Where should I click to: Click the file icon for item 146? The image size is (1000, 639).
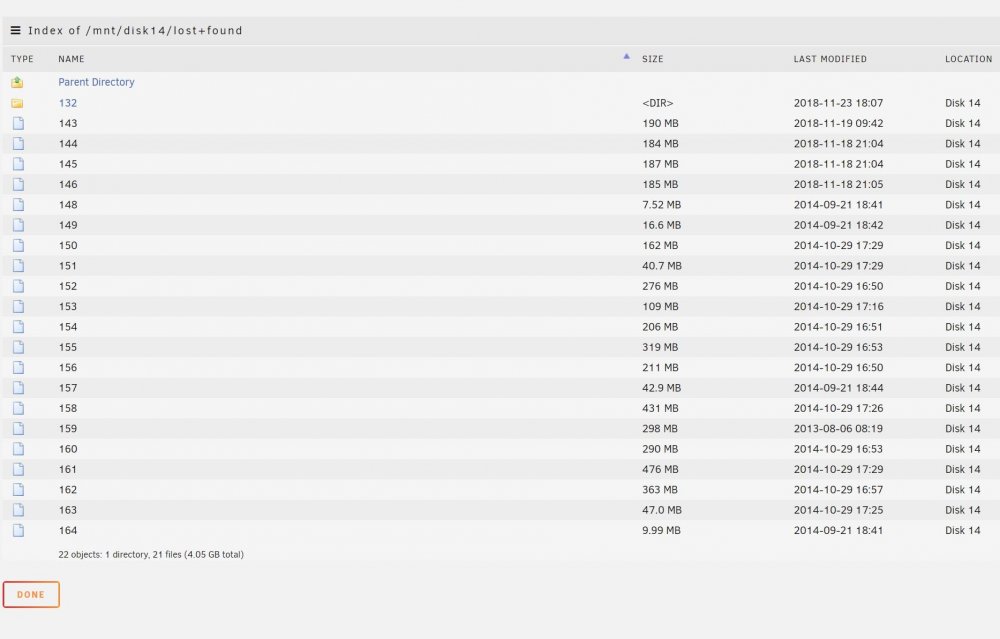click(x=18, y=184)
